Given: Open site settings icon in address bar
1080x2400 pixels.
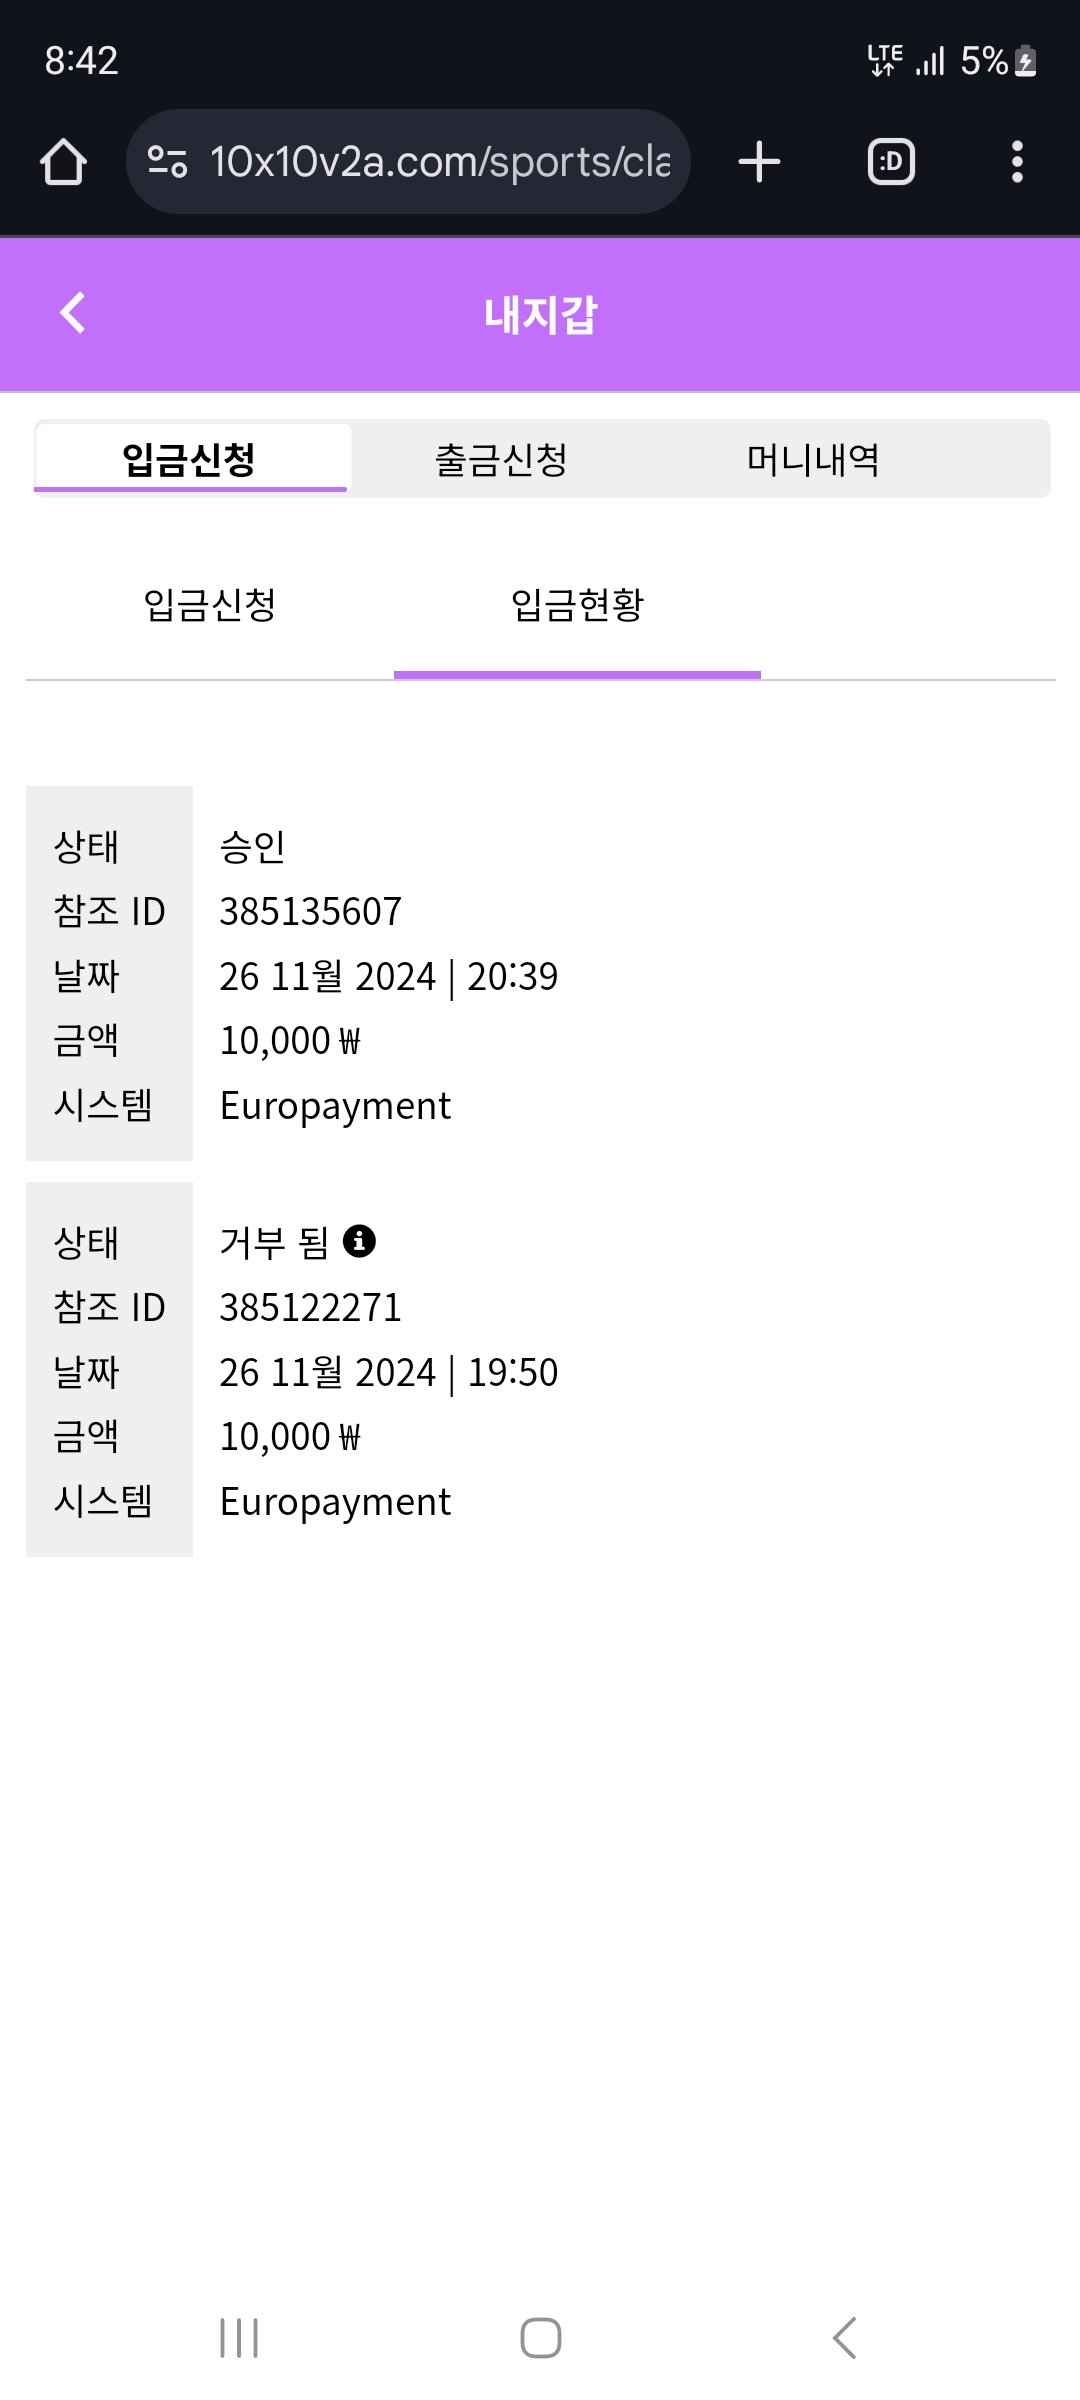Looking at the screenshot, I should (x=167, y=162).
